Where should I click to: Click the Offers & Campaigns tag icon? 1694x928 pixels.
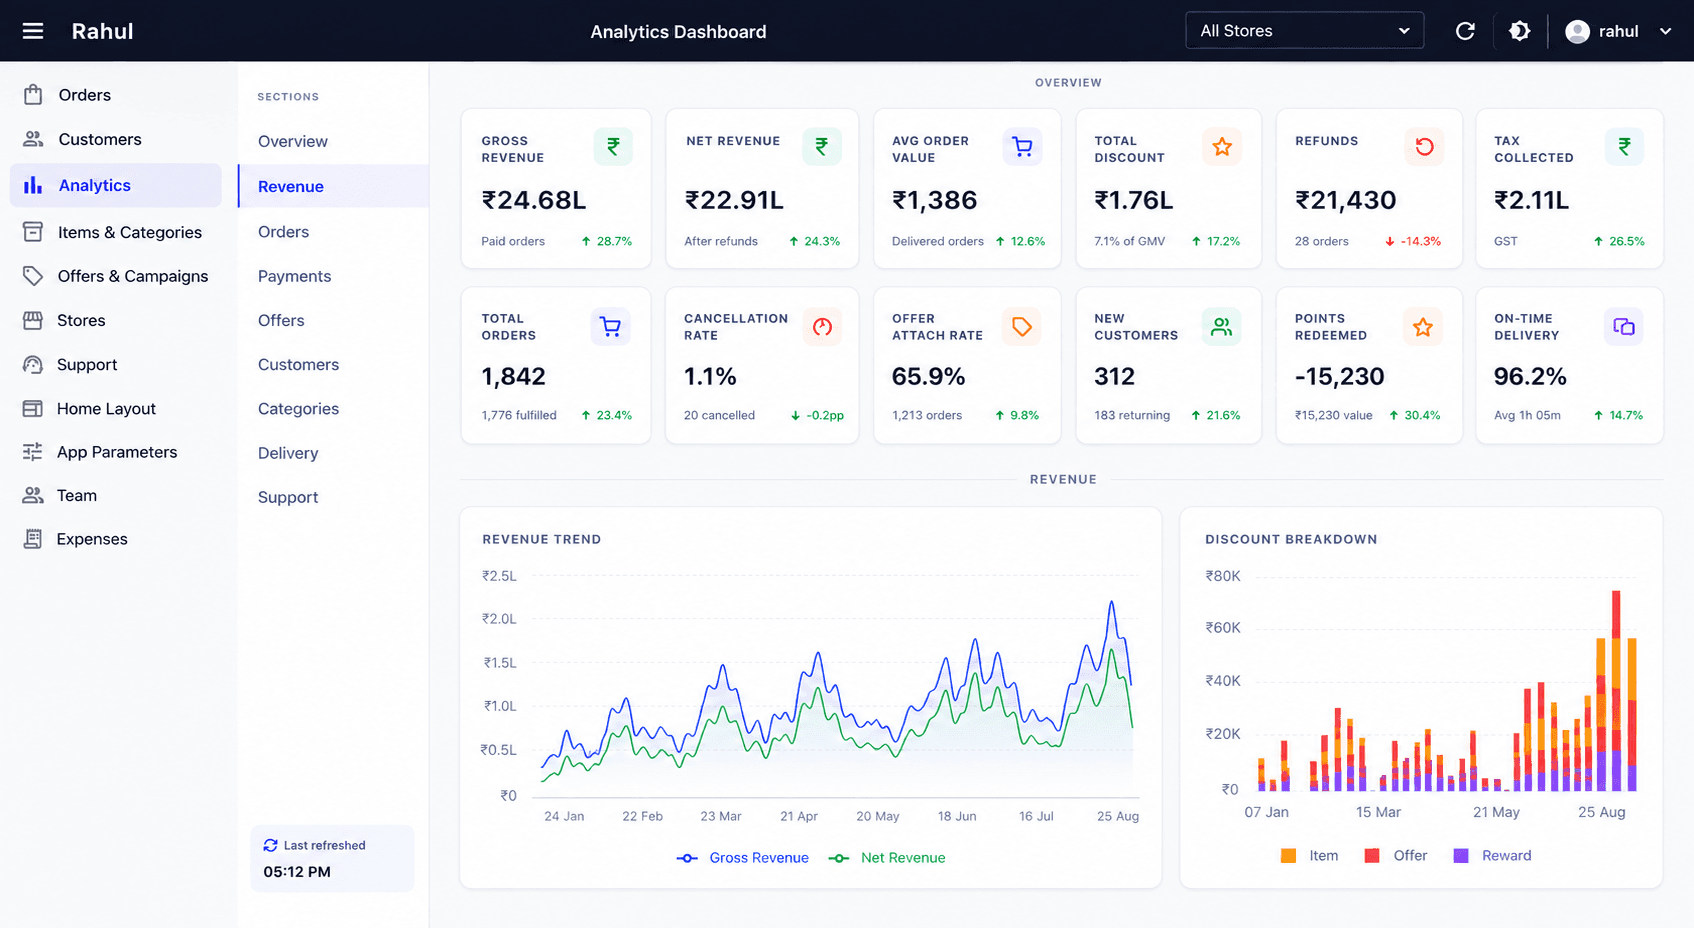(x=33, y=276)
